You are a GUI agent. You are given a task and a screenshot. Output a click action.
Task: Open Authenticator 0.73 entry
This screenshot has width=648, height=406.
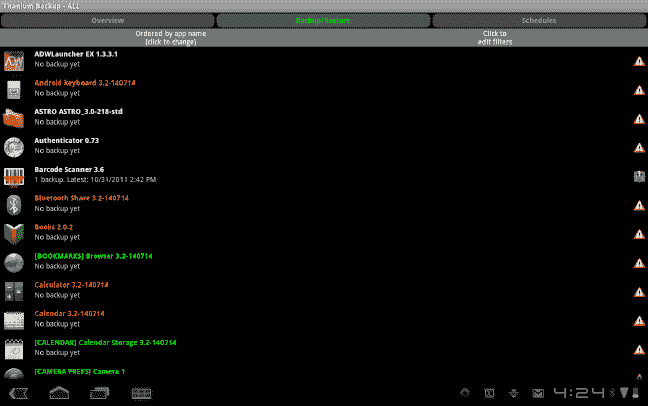[x=324, y=147]
